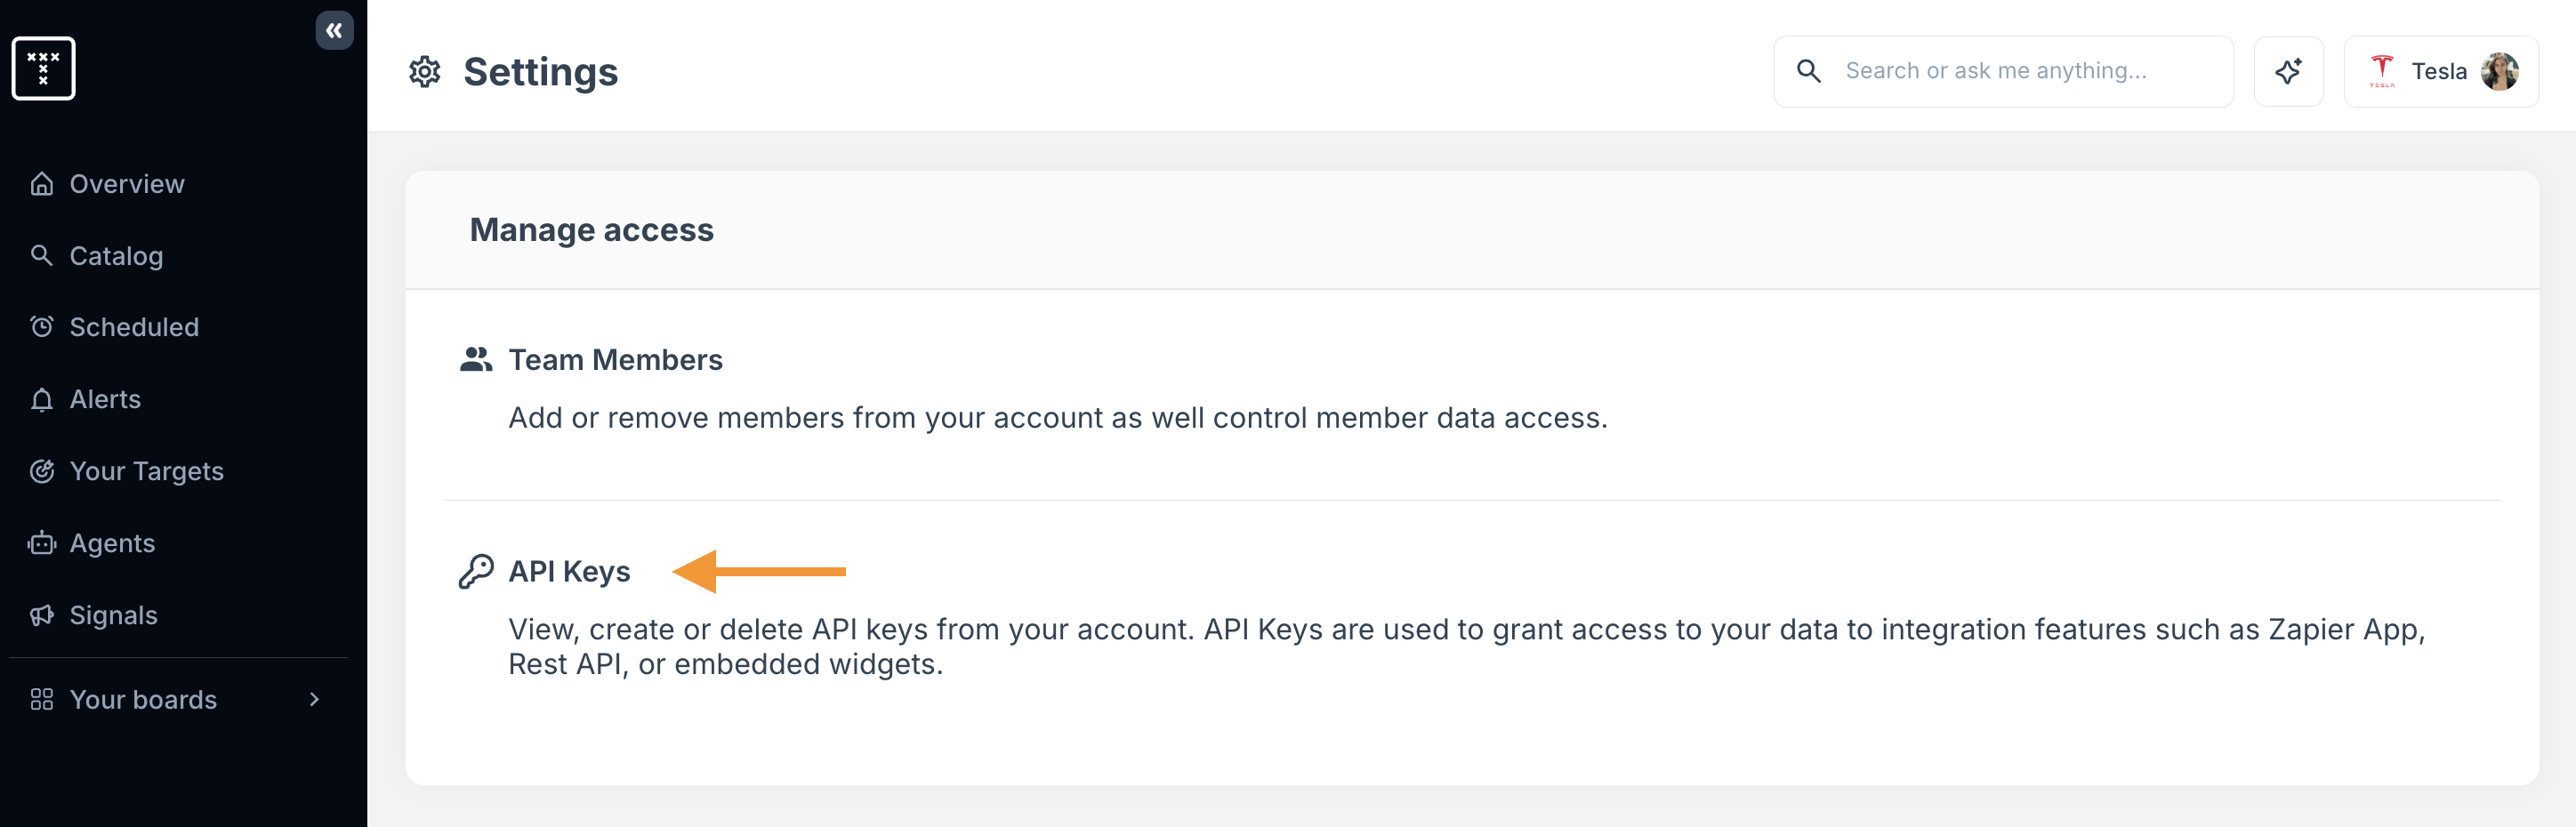This screenshot has height=827, width=2576.
Task: Click the Team Members people icon
Action: 477,359
